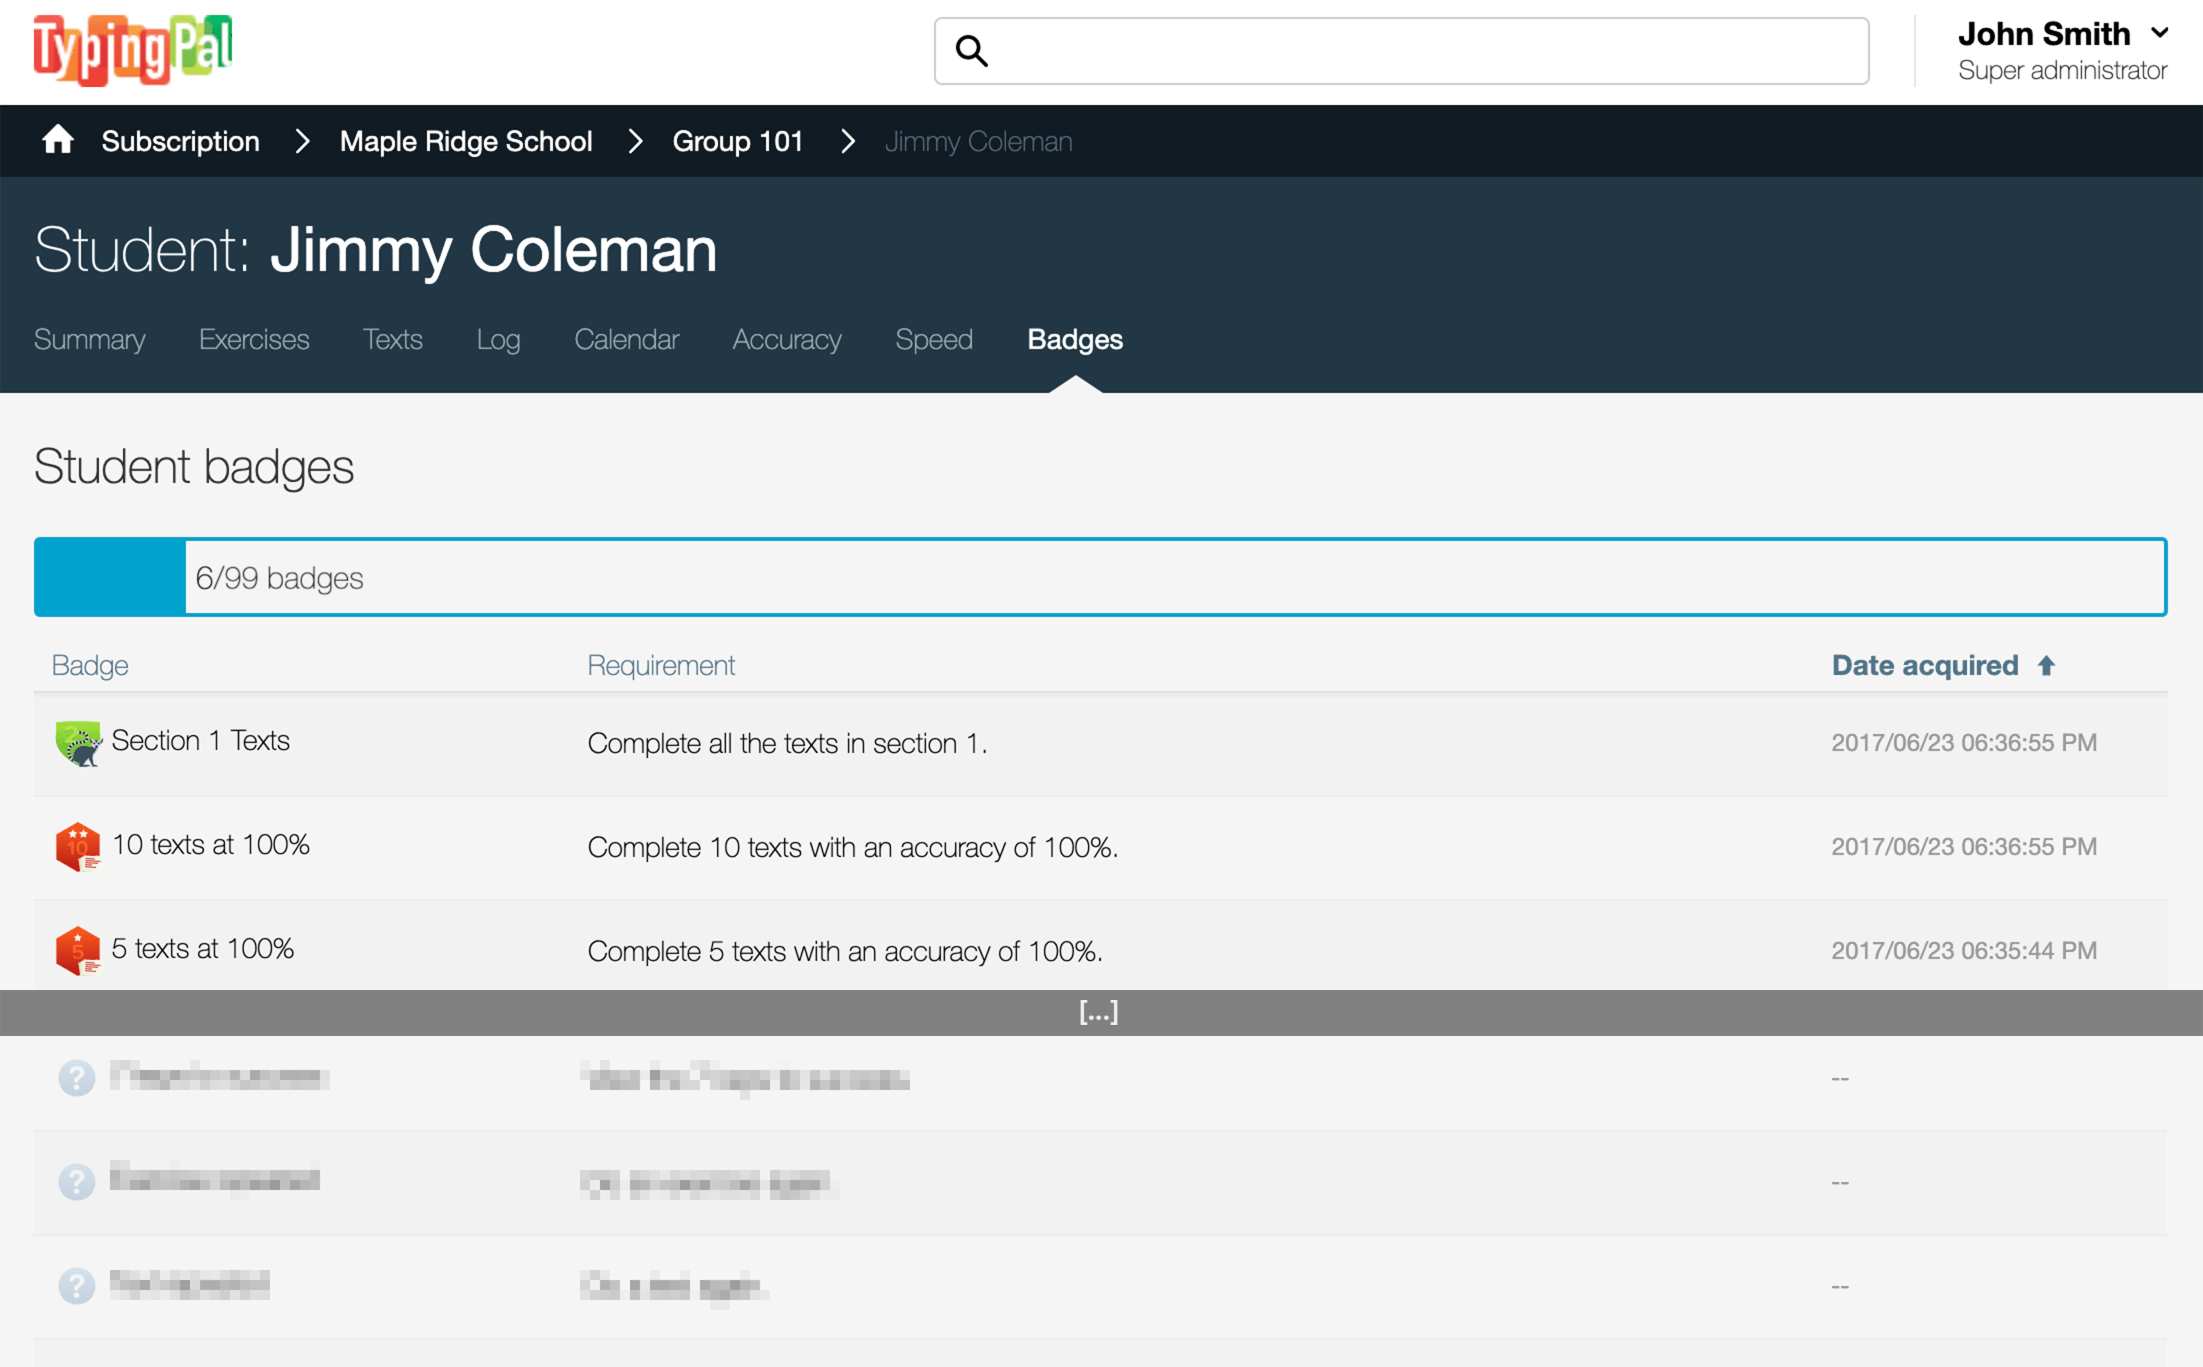Viewport: 2203px width, 1367px height.
Task: Click the magnifying glass search icon
Action: (972, 51)
